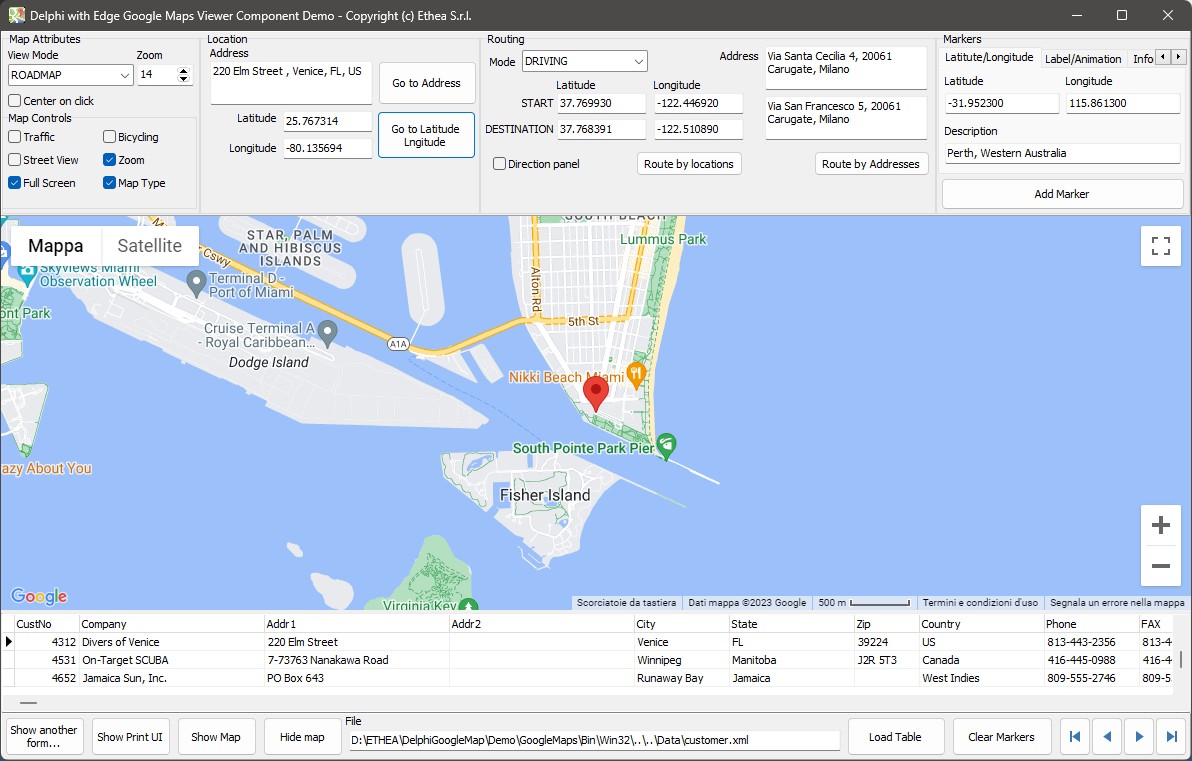The height and width of the screenshot is (761, 1192).
Task: Click the Clear Markers button
Action: [1001, 737]
